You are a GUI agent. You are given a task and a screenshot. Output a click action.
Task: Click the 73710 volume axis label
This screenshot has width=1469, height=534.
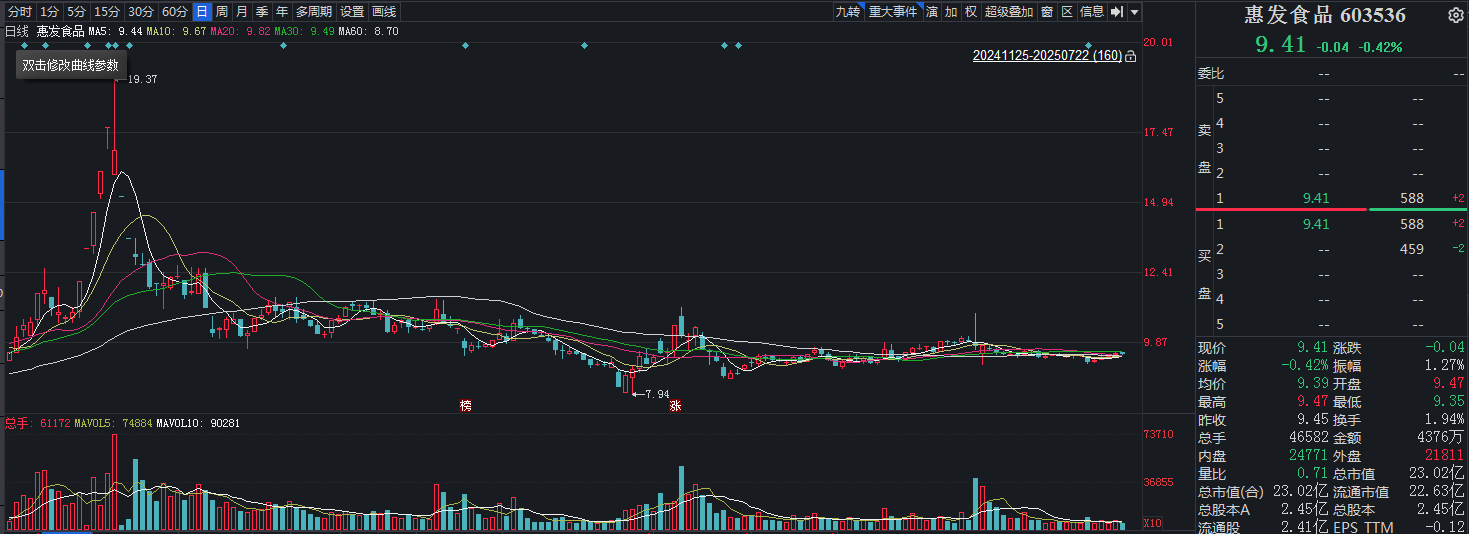point(1158,434)
